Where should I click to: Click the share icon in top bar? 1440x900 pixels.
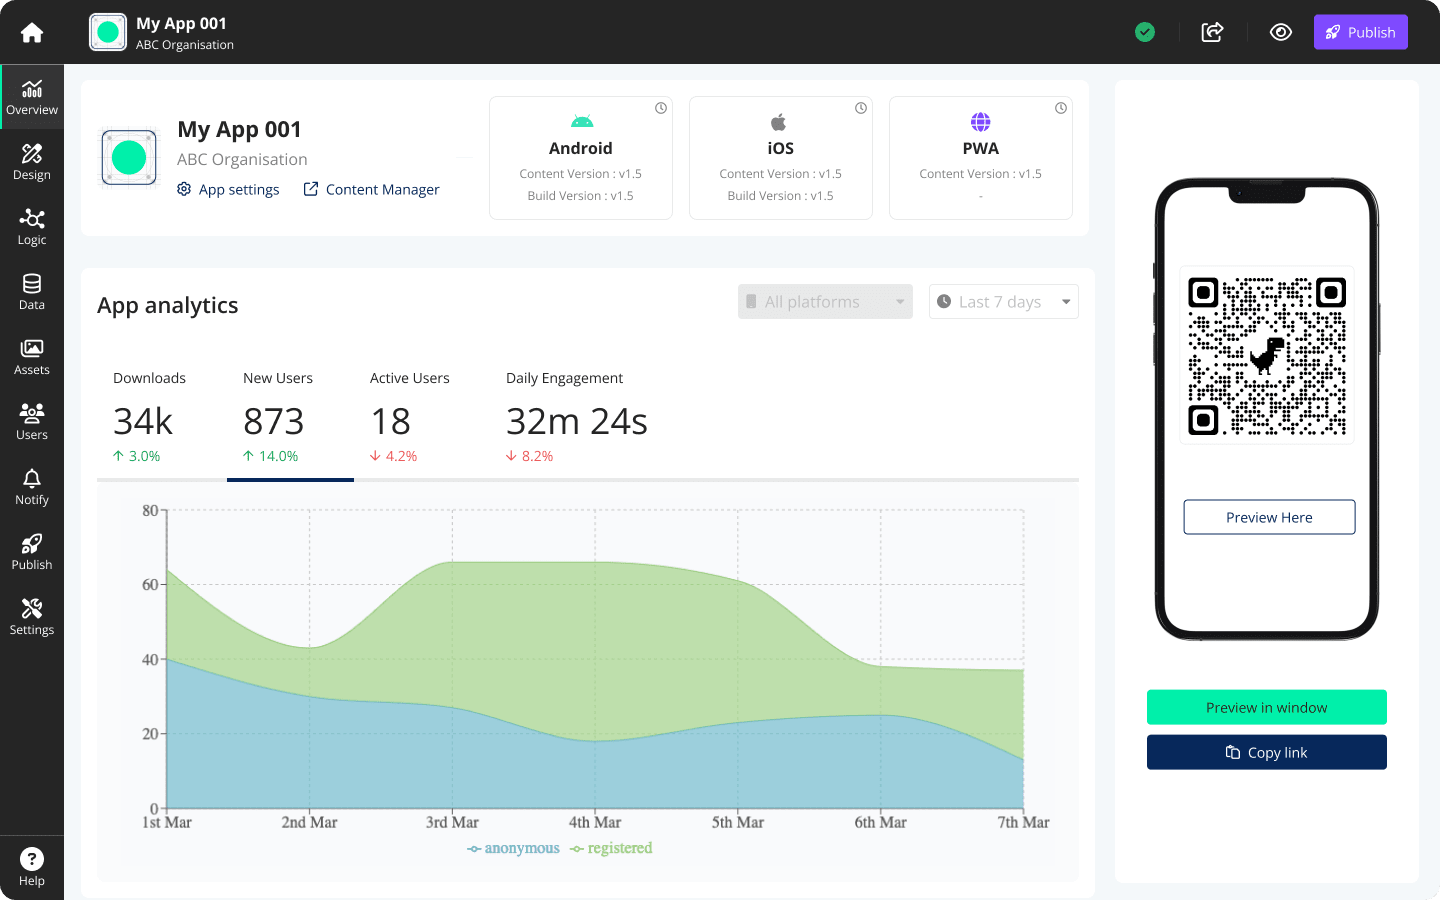pos(1212,32)
